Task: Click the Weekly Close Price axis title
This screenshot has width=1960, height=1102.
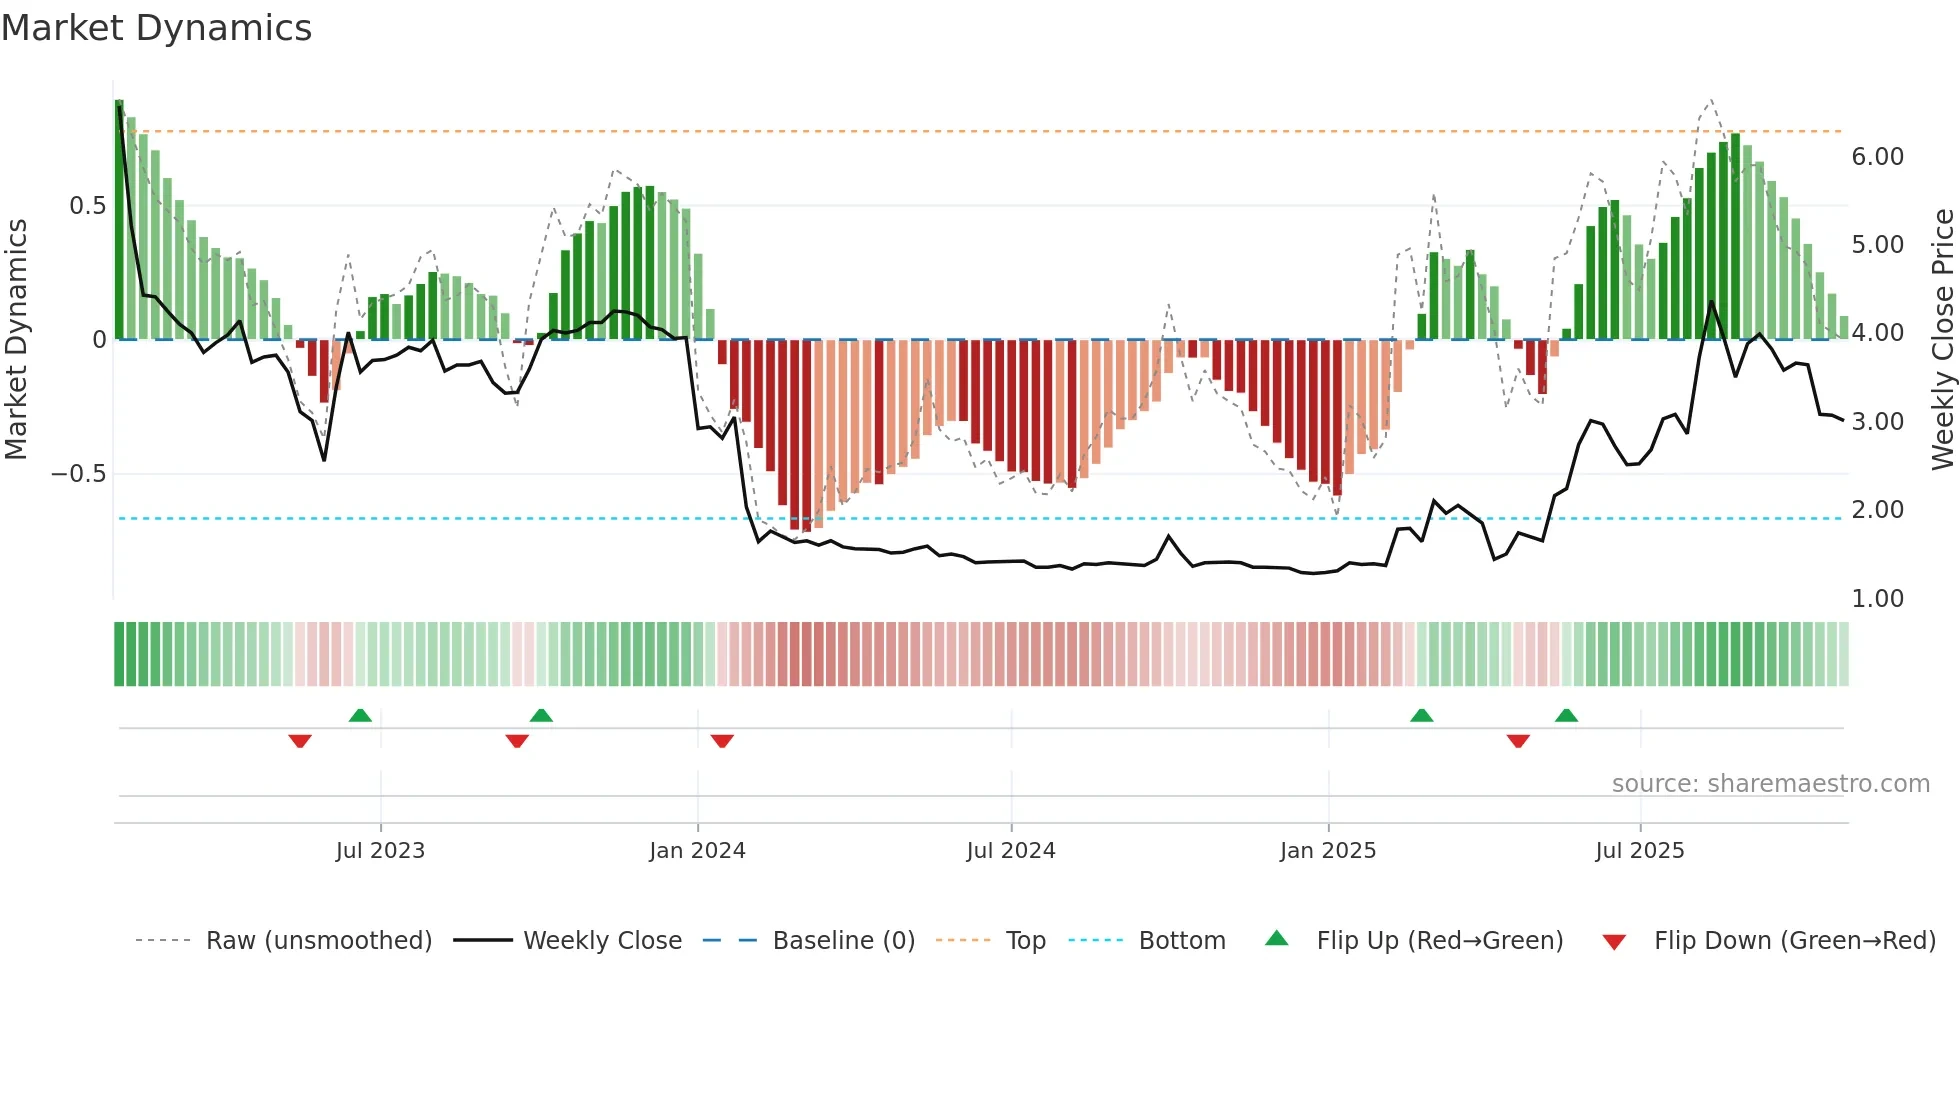Action: tap(1942, 339)
